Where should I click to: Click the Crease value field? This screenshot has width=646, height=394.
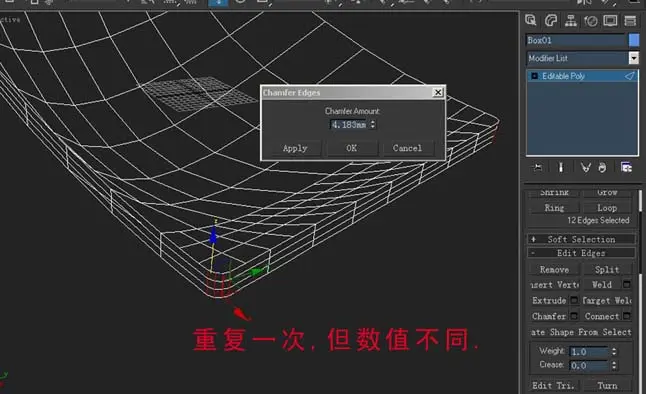click(589, 365)
